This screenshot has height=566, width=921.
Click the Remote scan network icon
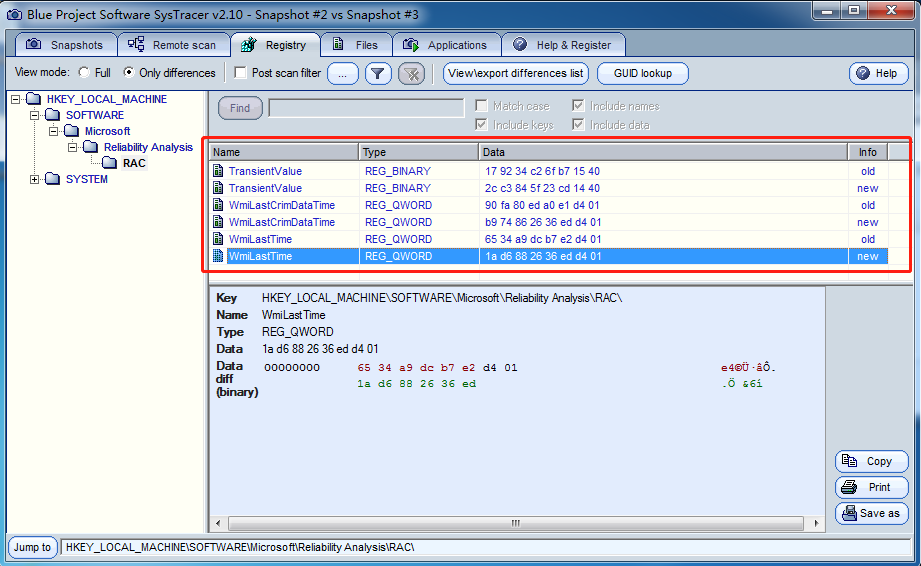click(x=136, y=44)
